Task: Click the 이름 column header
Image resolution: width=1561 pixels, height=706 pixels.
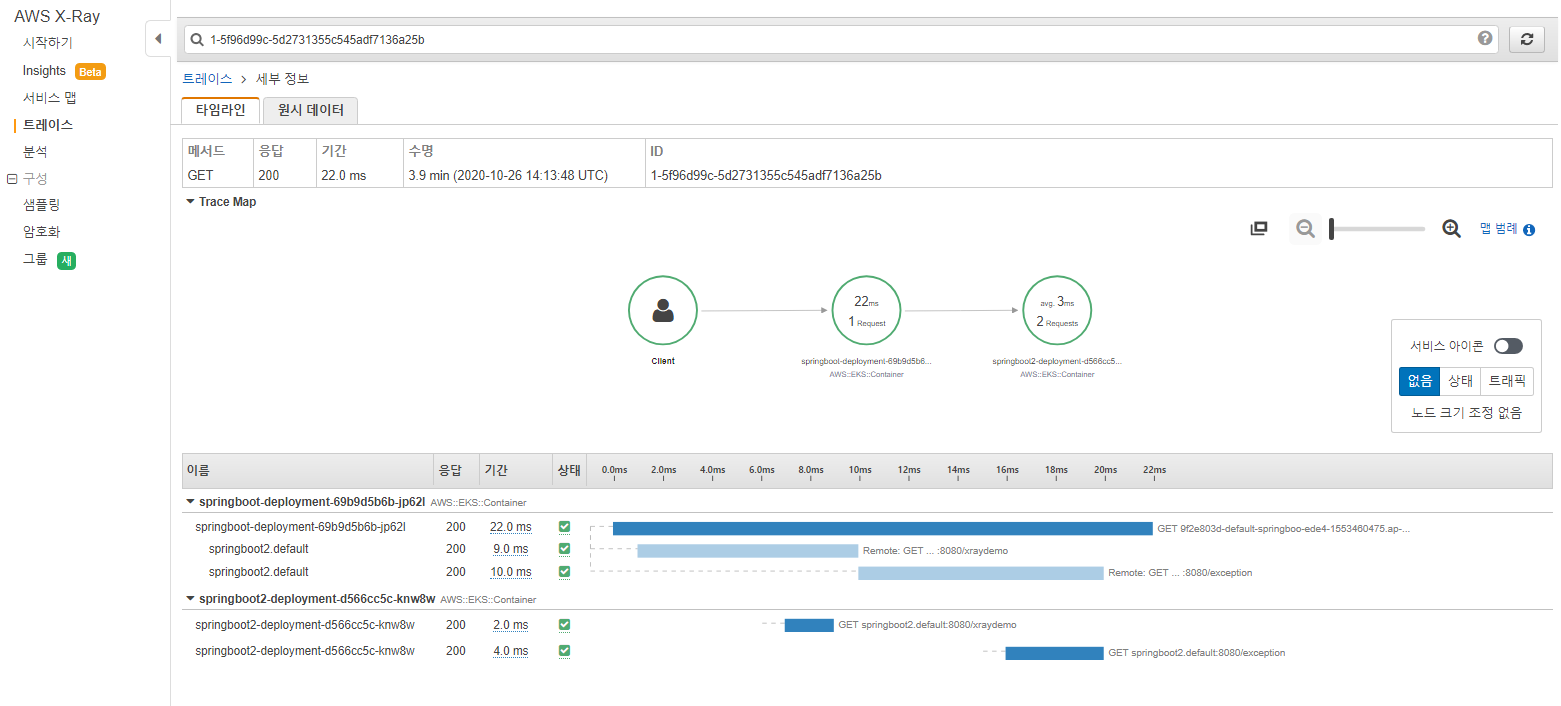Action: [306, 470]
